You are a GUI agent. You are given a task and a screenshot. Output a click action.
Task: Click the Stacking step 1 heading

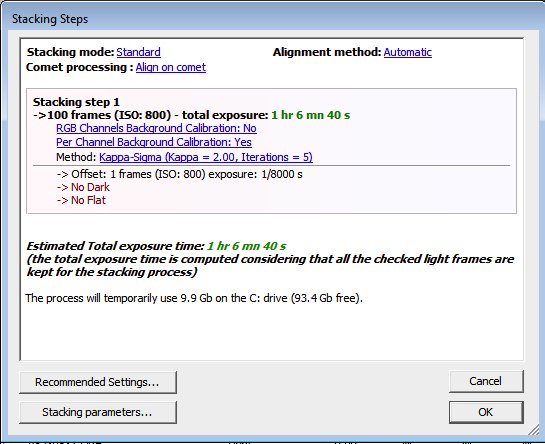pyautogui.click(x=76, y=102)
